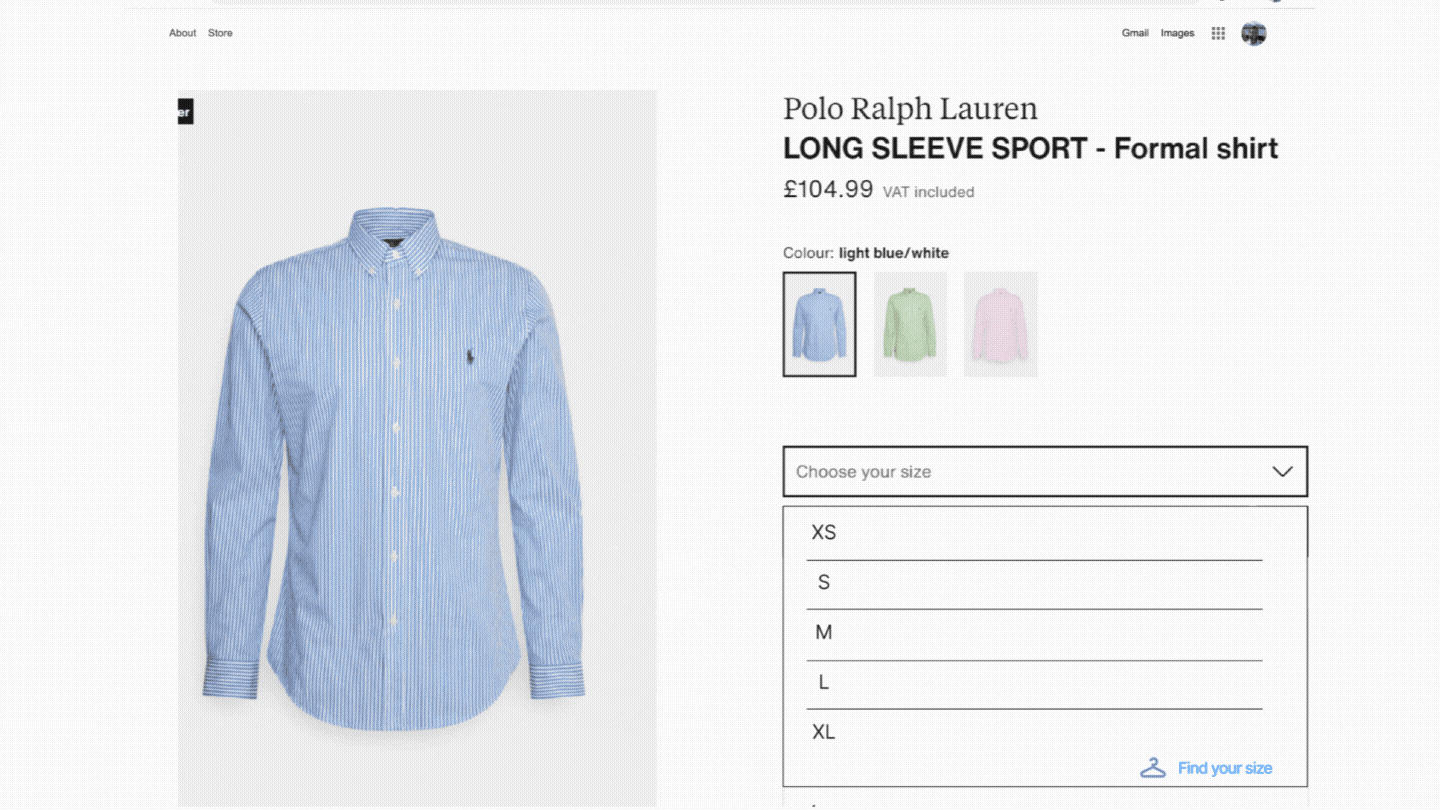Select size XS from the list

tap(1034, 533)
